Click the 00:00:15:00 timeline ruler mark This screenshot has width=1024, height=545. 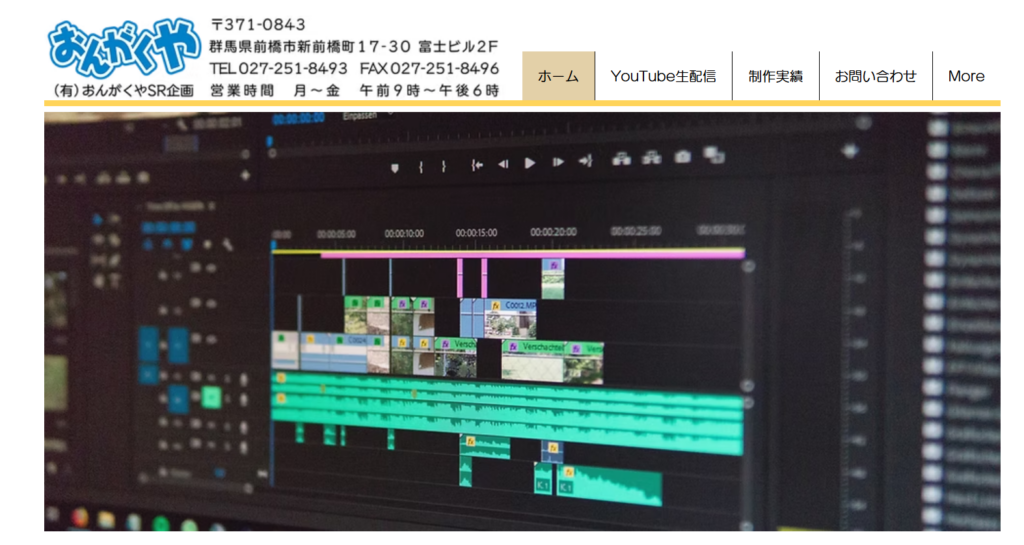[x=476, y=233]
